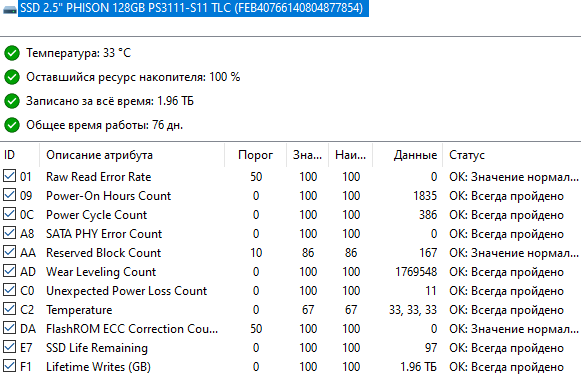Uncheck the C0 Unexpected Power Loss Count row

point(9,290)
